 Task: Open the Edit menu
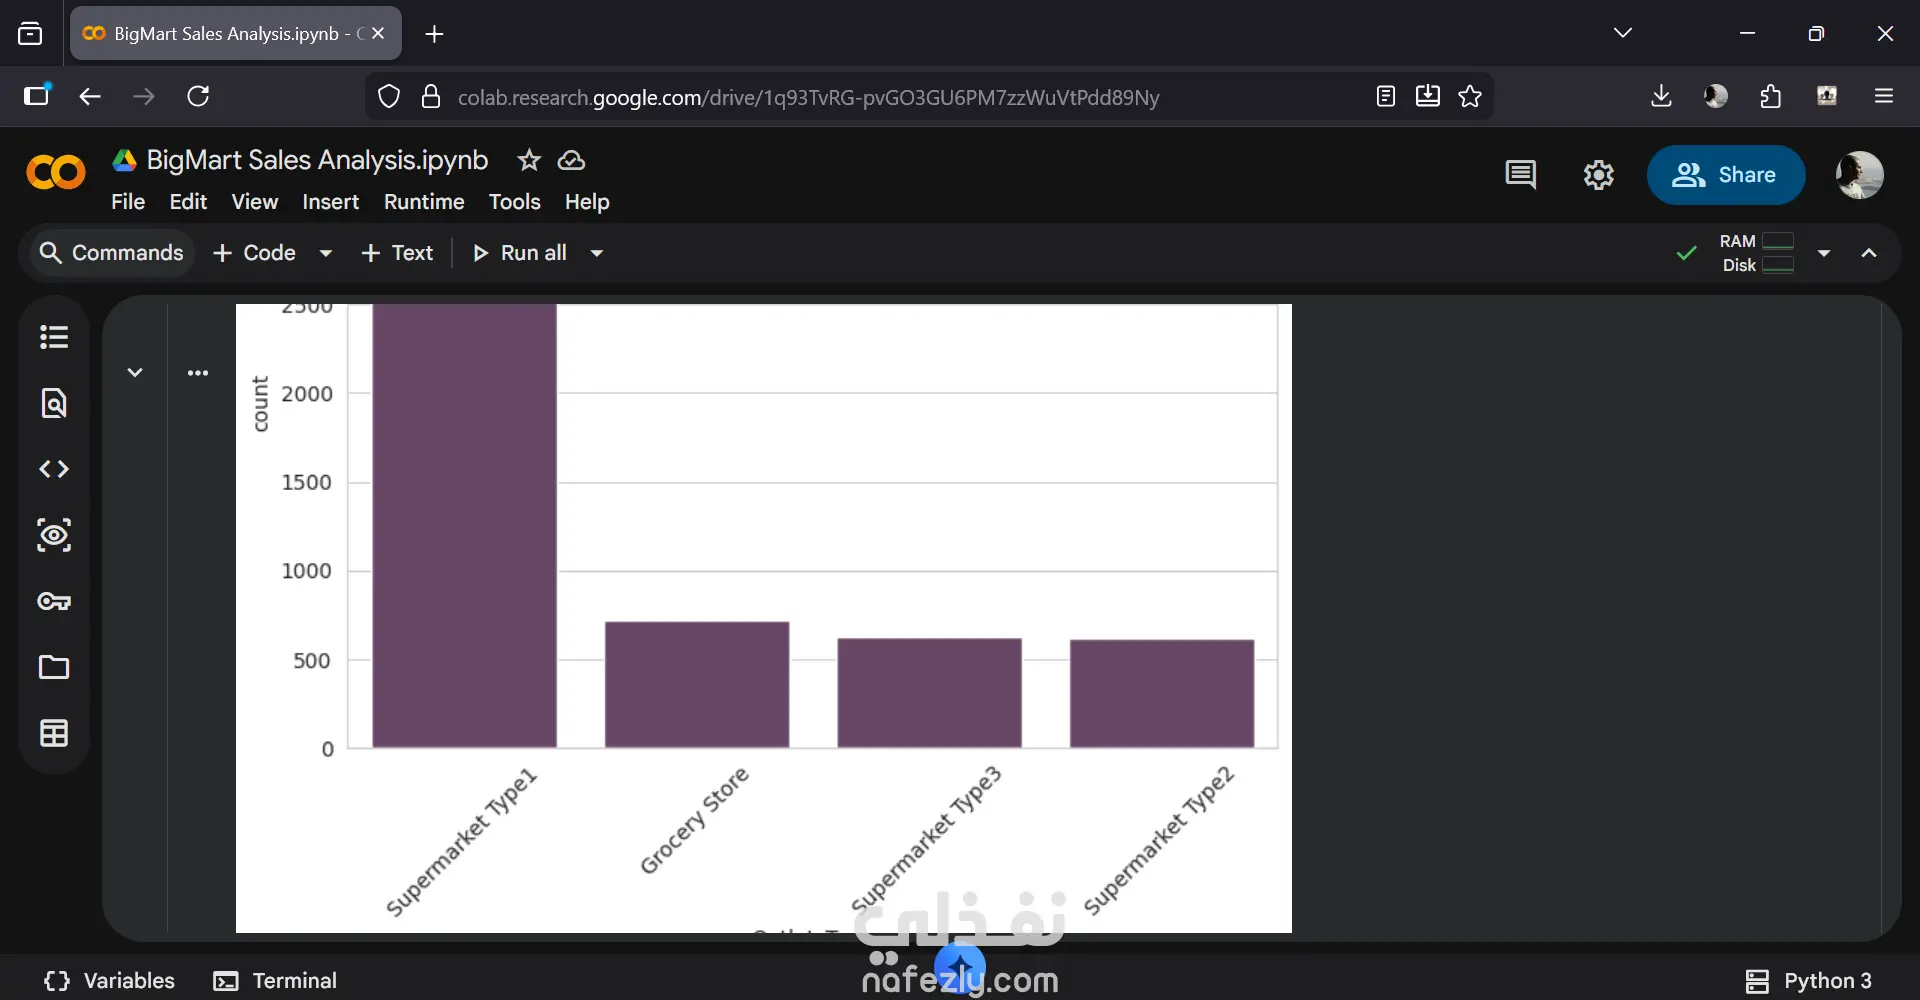point(188,202)
